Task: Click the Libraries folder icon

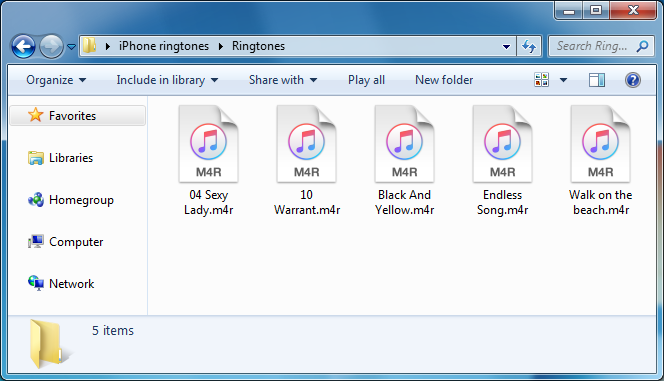Action: click(36, 158)
